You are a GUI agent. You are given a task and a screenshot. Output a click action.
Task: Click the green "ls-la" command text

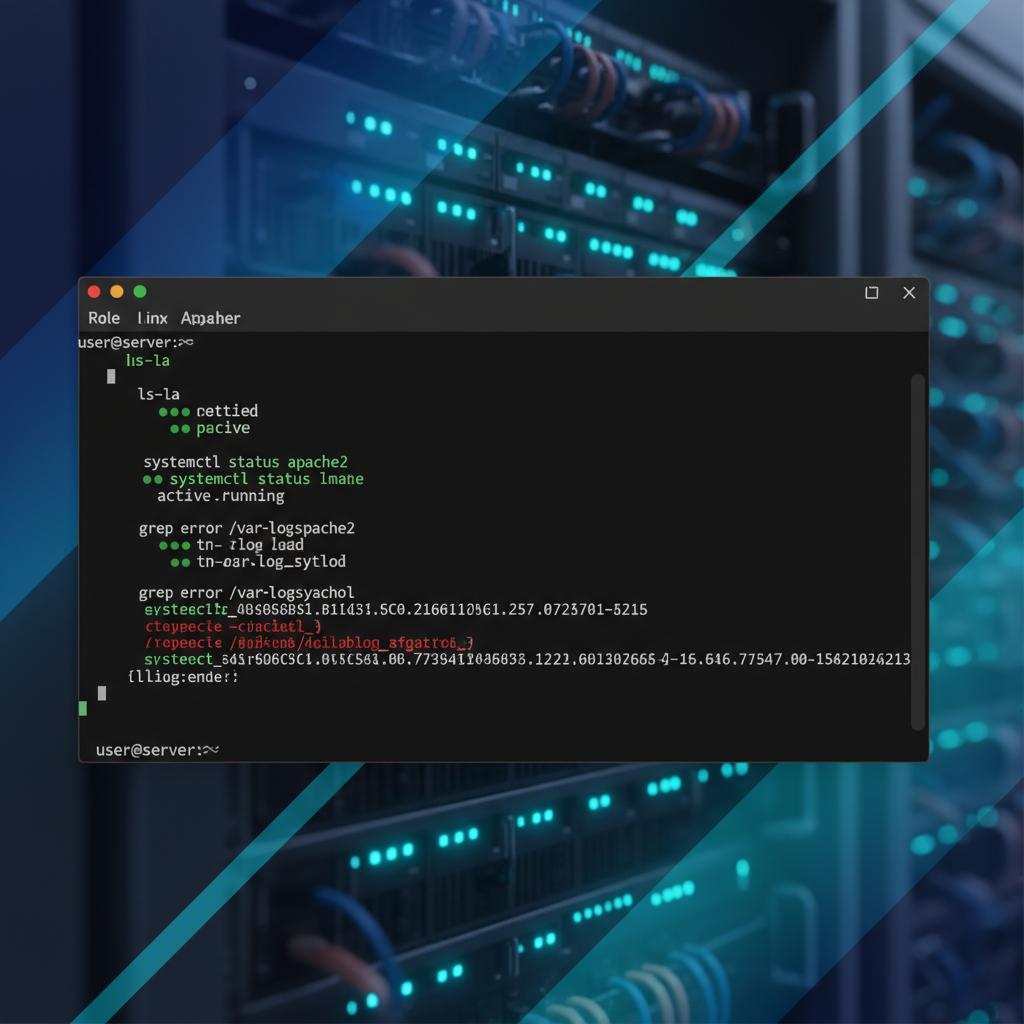pos(147,361)
